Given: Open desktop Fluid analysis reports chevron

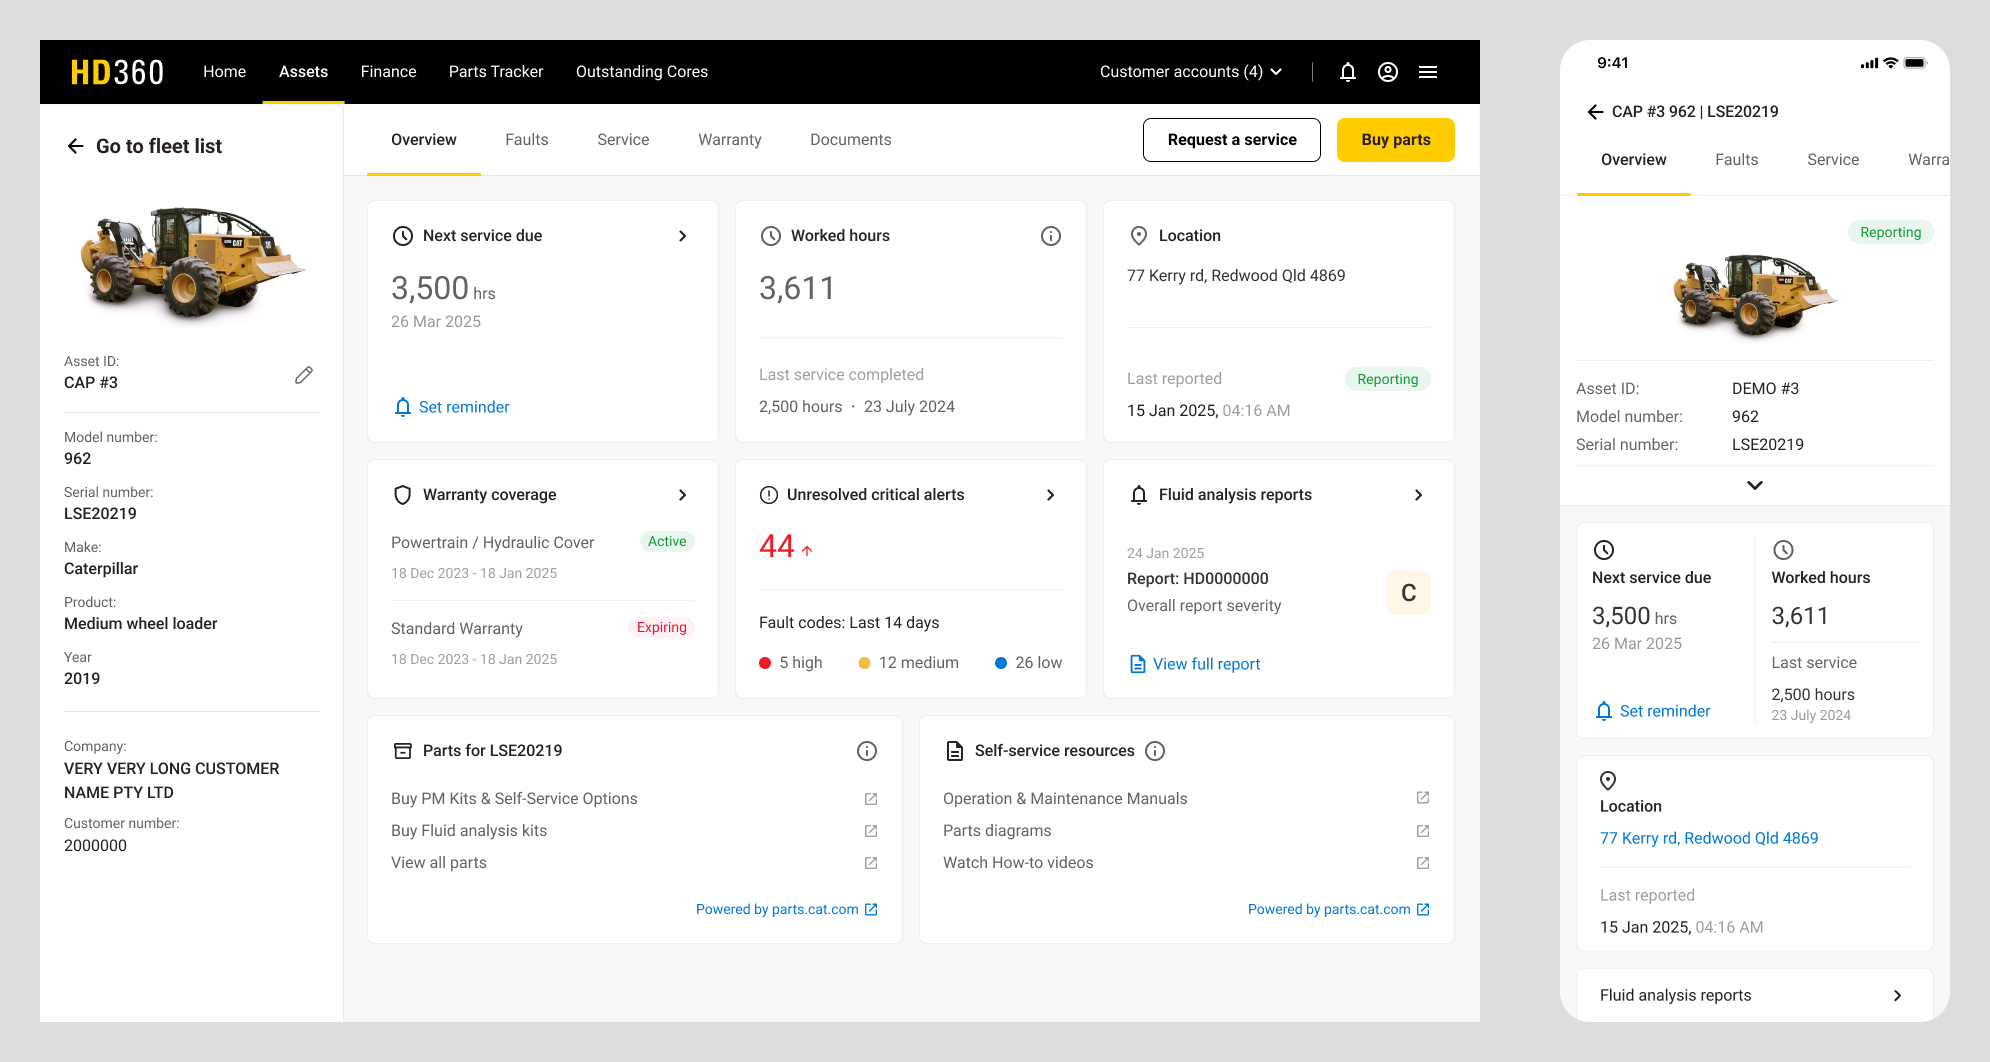Looking at the screenshot, I should click(1419, 495).
